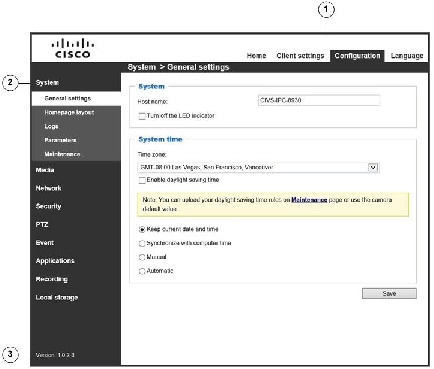Check Turn off the LED indicator
The image size is (434, 369).
pyautogui.click(x=142, y=116)
